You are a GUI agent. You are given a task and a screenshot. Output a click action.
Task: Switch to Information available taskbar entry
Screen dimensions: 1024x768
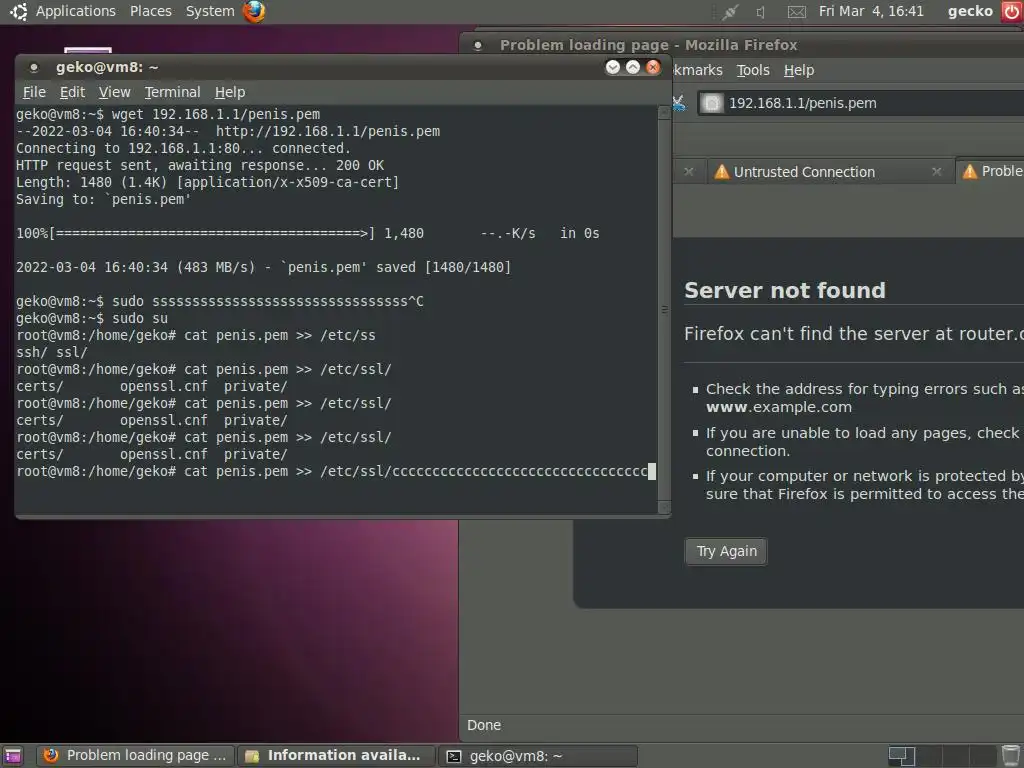point(336,756)
